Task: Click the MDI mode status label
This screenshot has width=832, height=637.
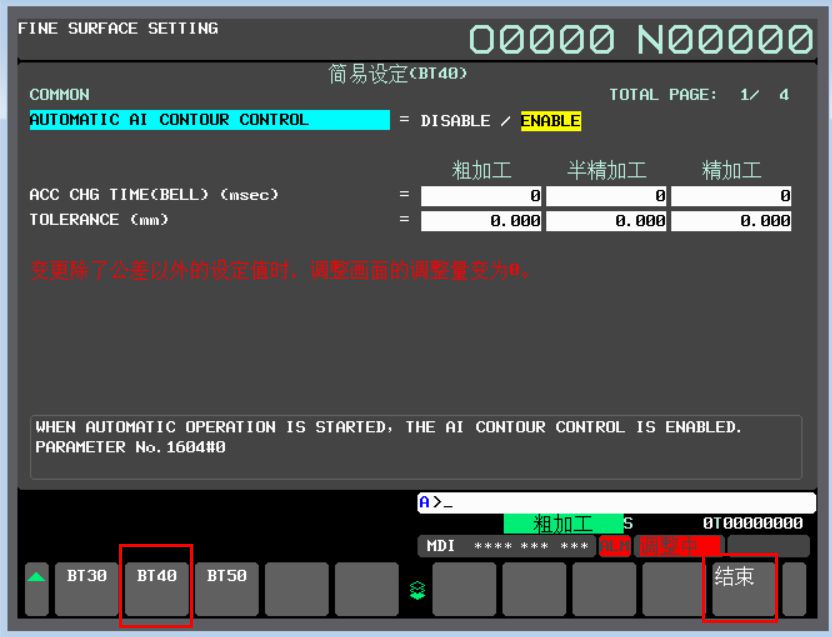Action: coord(441,546)
